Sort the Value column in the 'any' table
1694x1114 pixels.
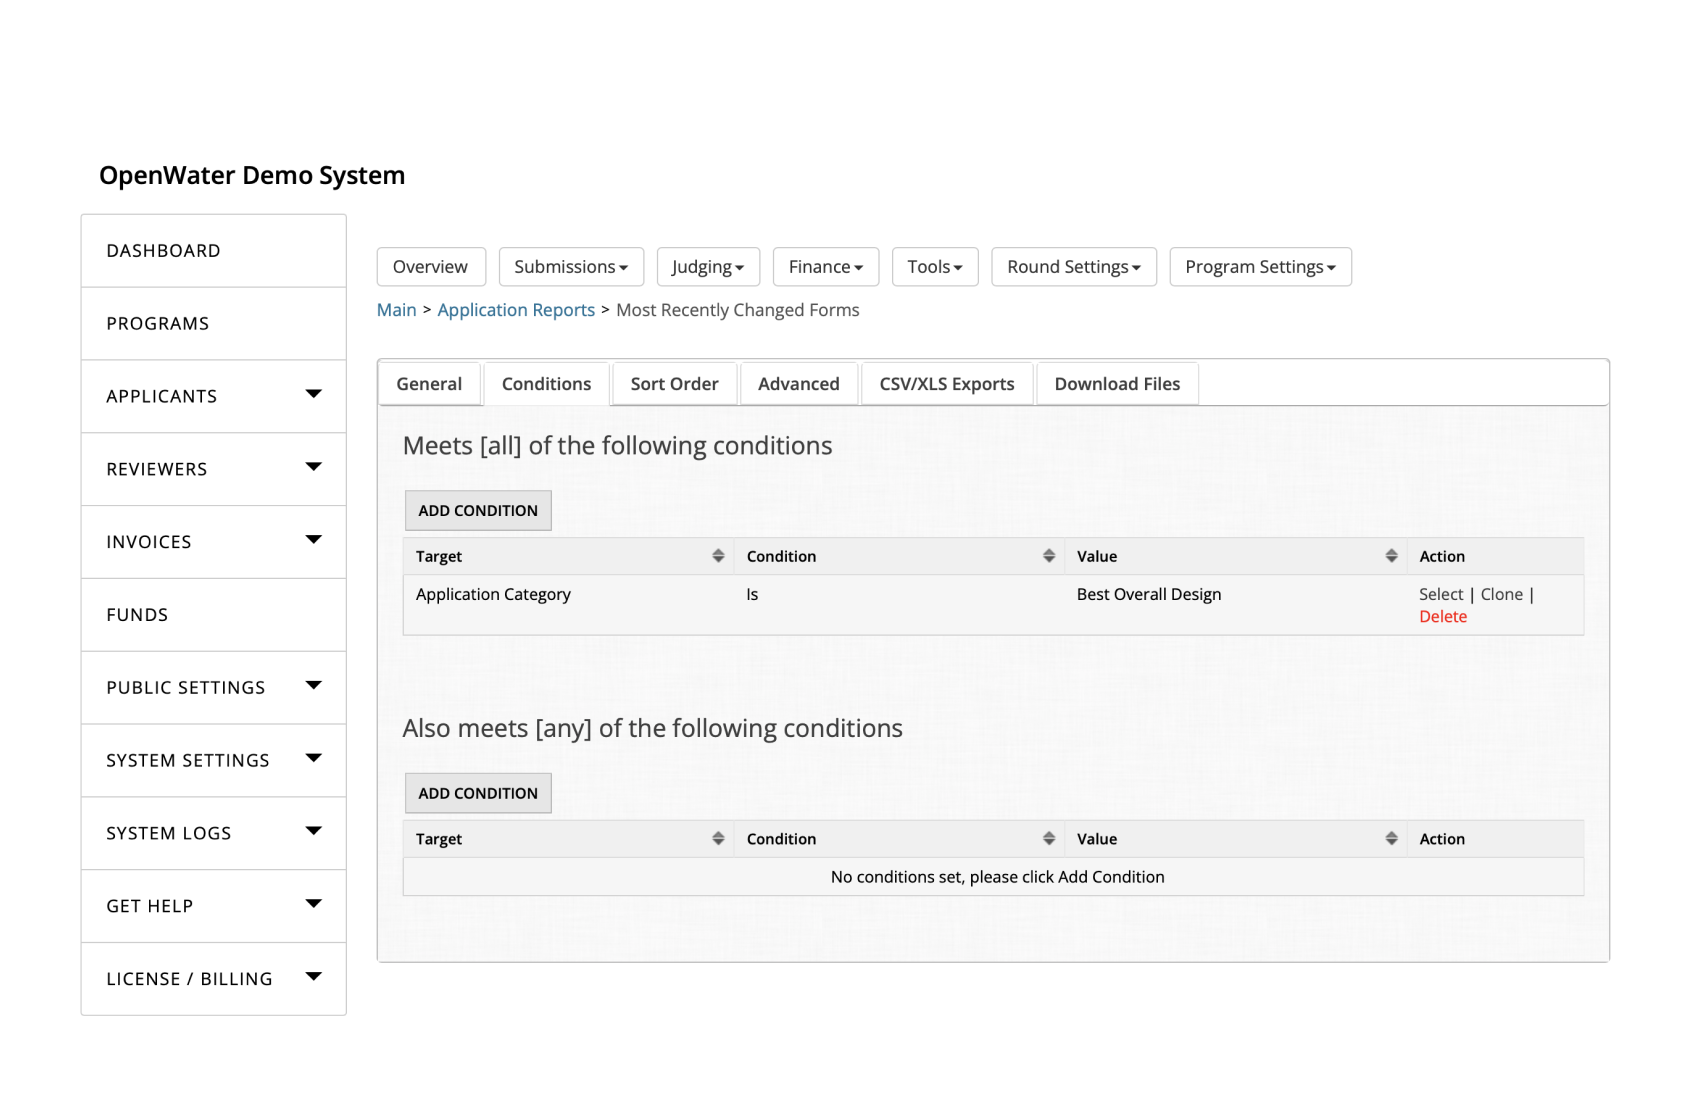(x=1391, y=838)
